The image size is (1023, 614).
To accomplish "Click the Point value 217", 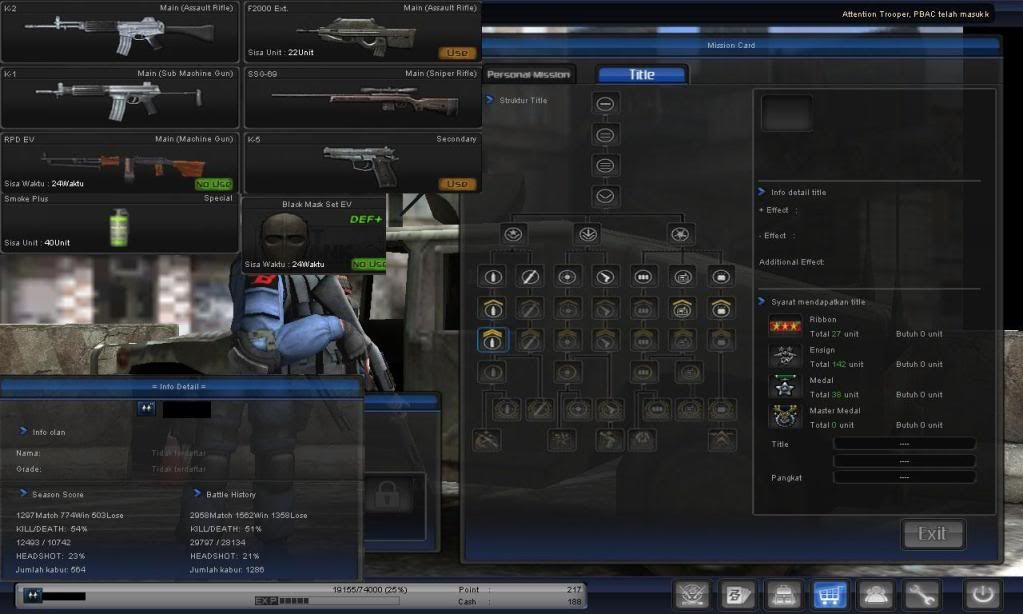I will [x=574, y=589].
